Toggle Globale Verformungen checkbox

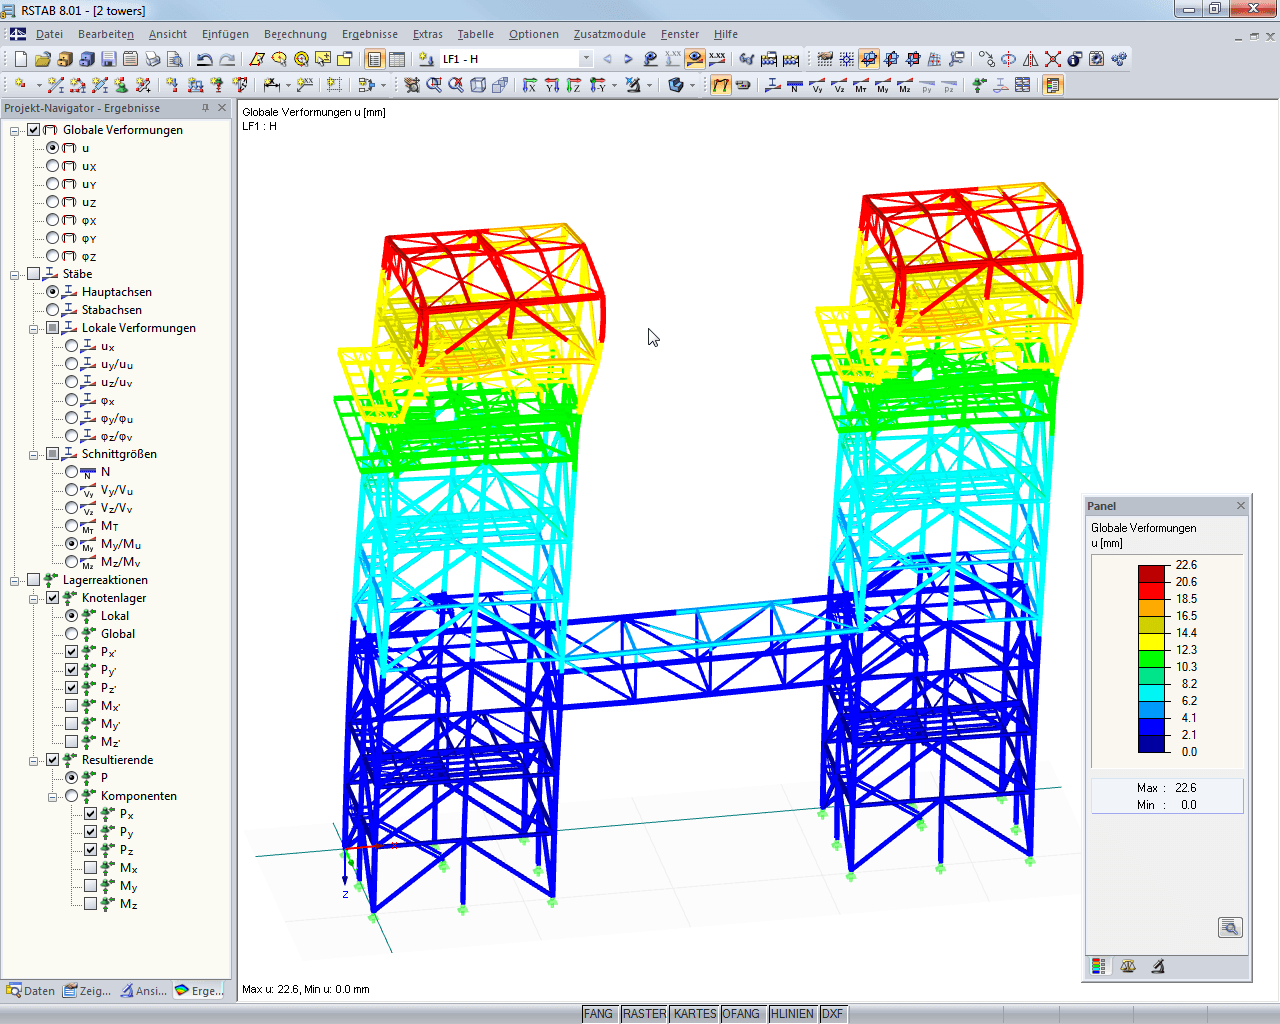point(34,130)
